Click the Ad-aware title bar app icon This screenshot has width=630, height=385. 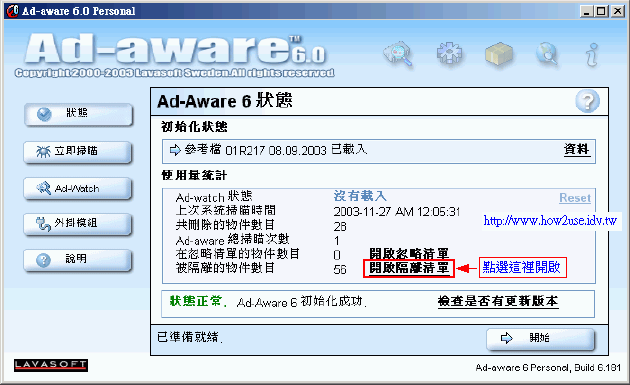tap(12, 11)
